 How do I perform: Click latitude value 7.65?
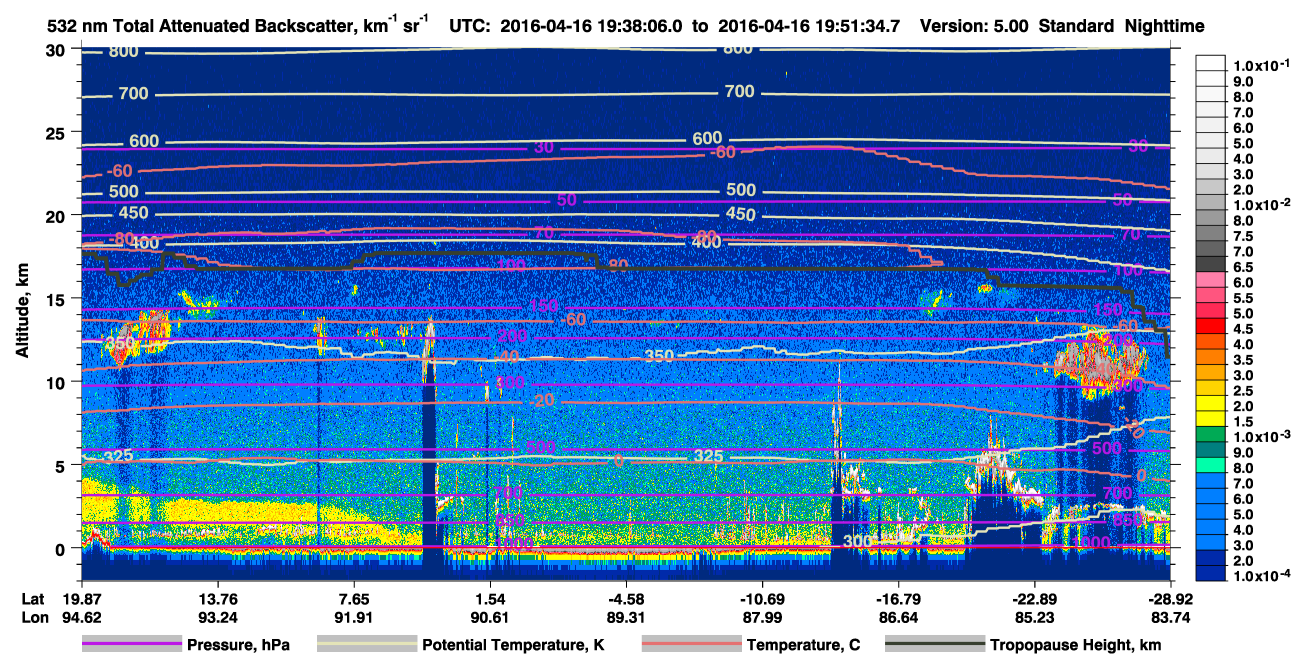point(355,599)
